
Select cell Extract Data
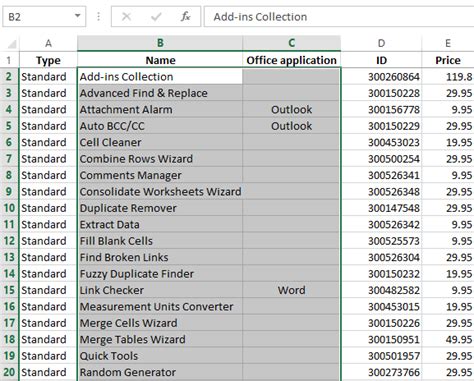point(160,224)
